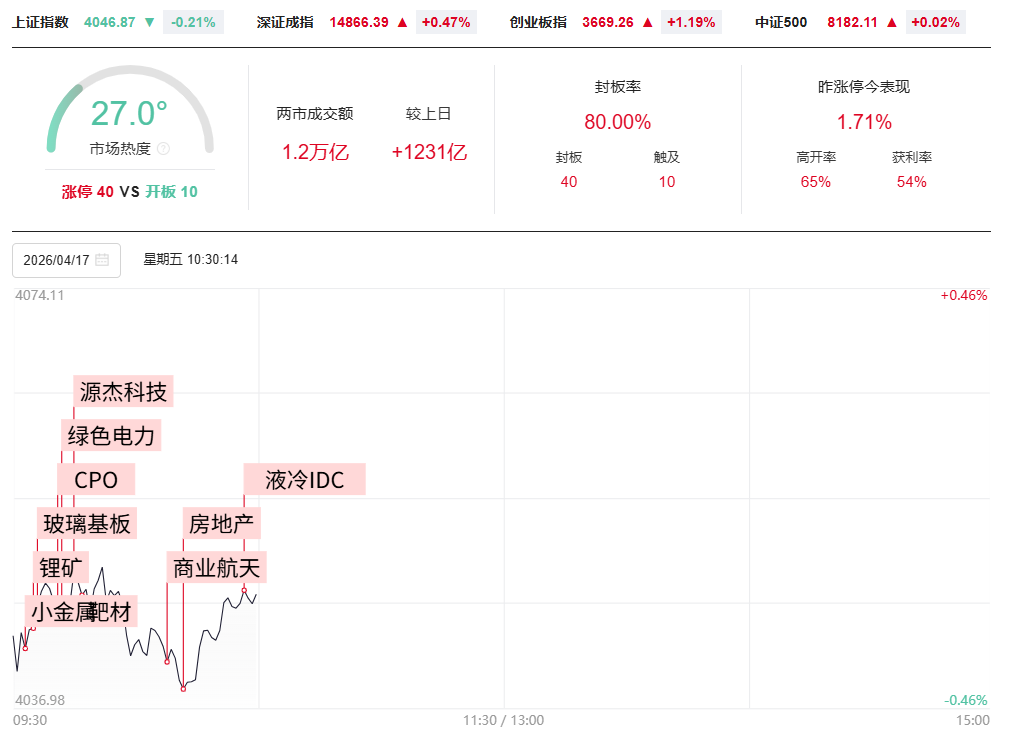Click the 开板 10 count

(172, 192)
